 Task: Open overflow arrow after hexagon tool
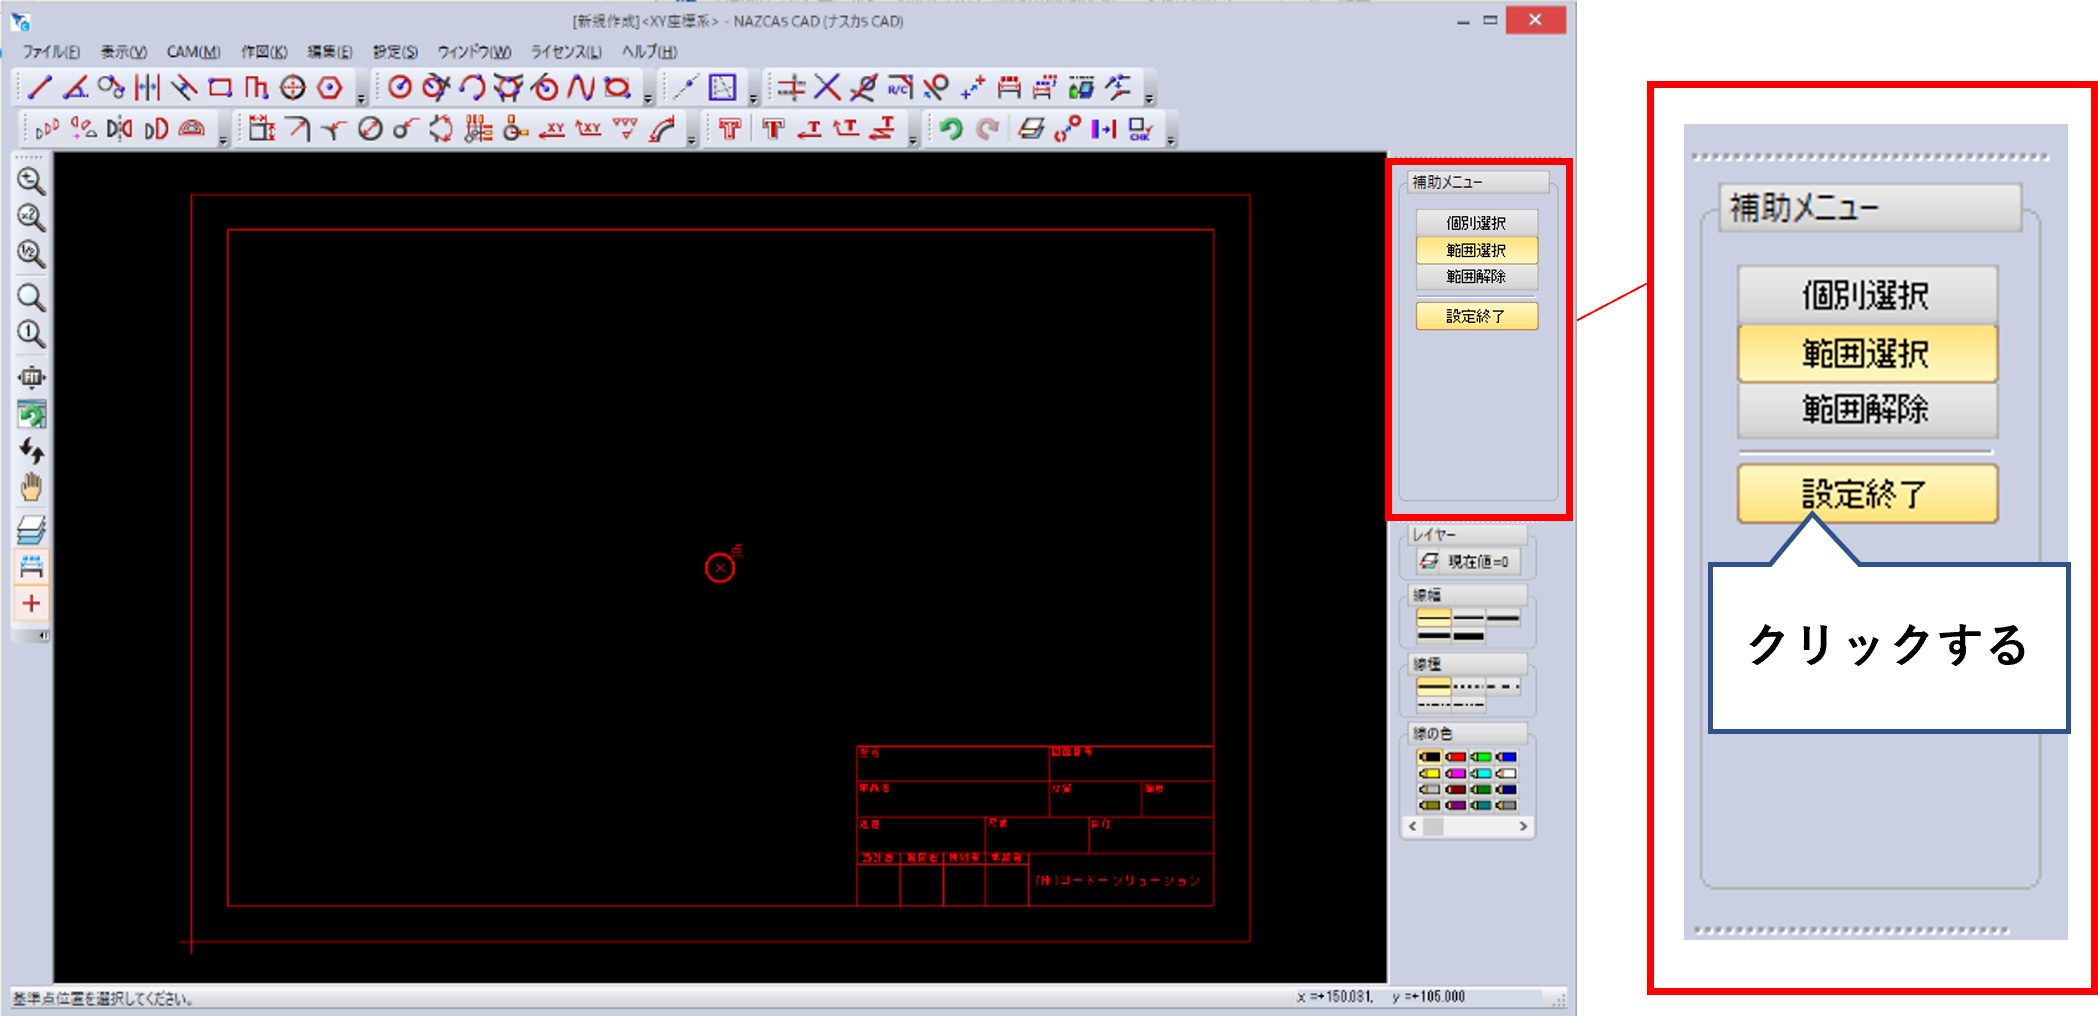(362, 98)
